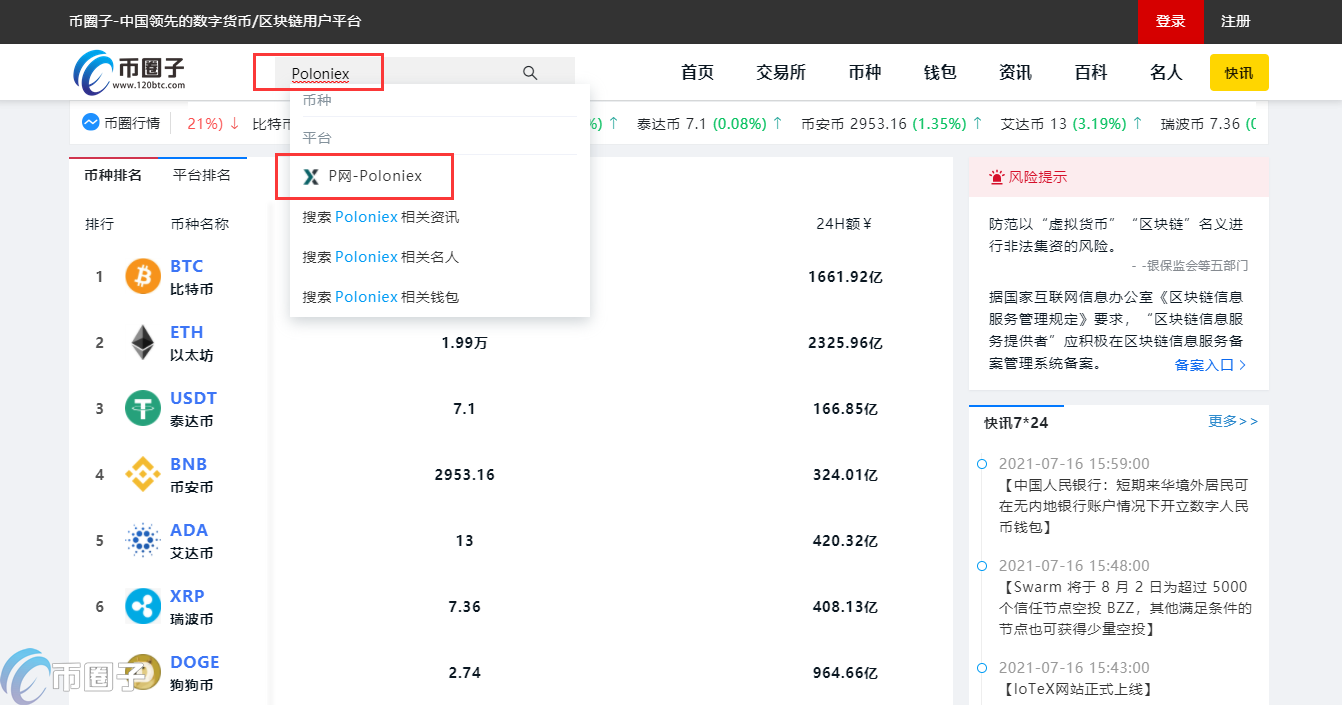Click the red 登录 button
The height and width of the screenshot is (705, 1342).
point(1170,21)
